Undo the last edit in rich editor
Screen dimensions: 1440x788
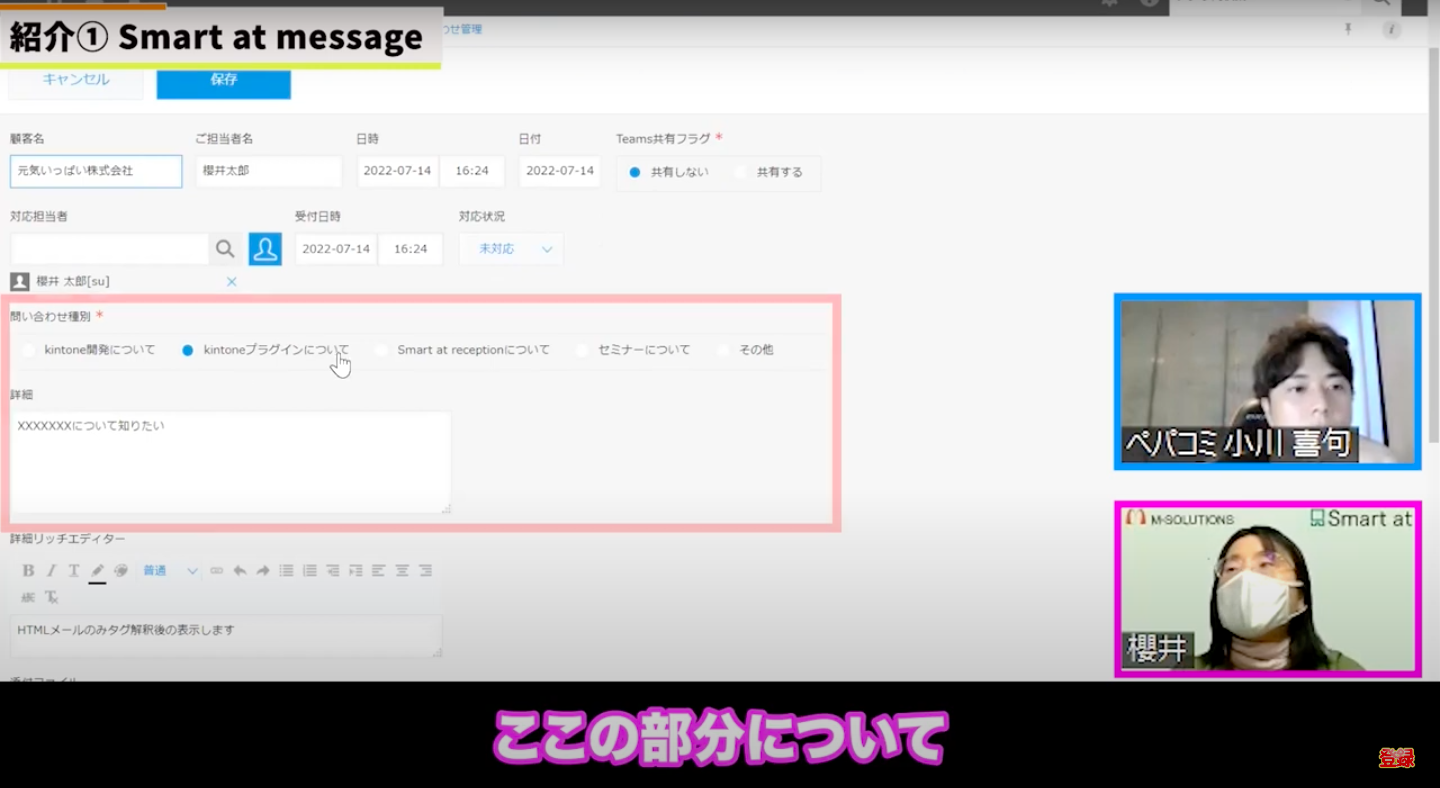tap(240, 571)
